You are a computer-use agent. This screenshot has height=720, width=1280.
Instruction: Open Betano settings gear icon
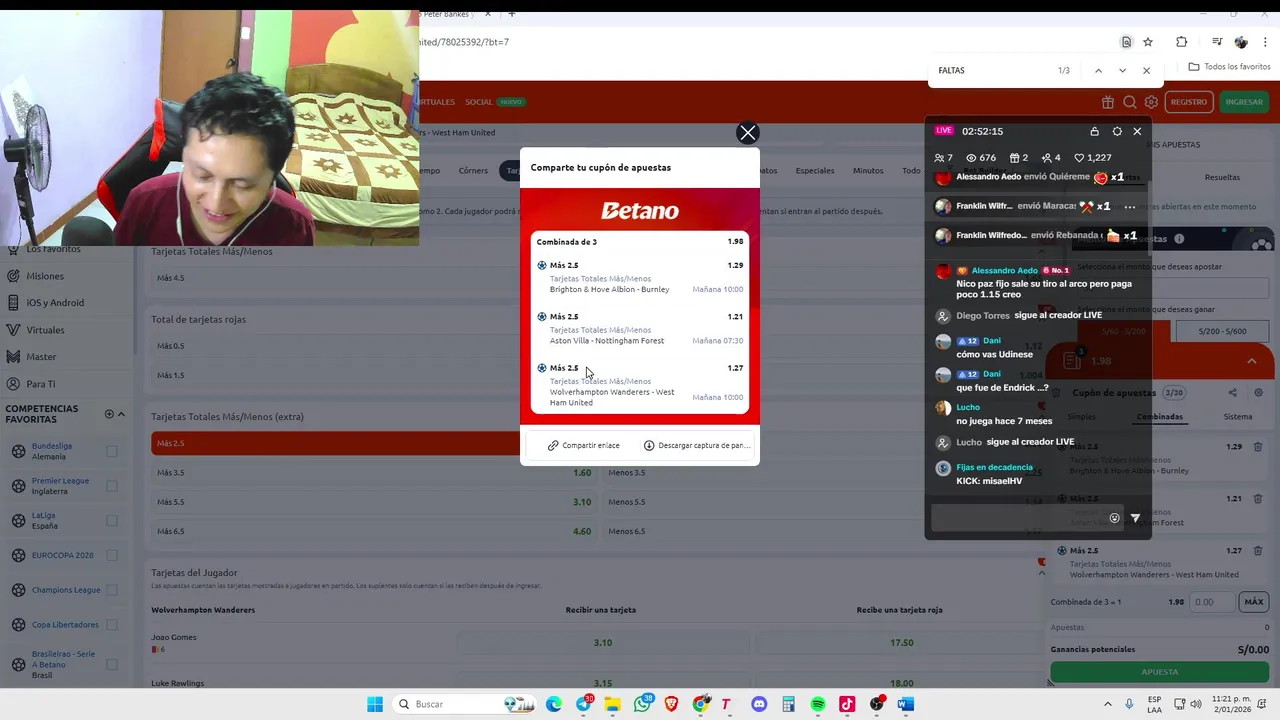coord(1151,102)
